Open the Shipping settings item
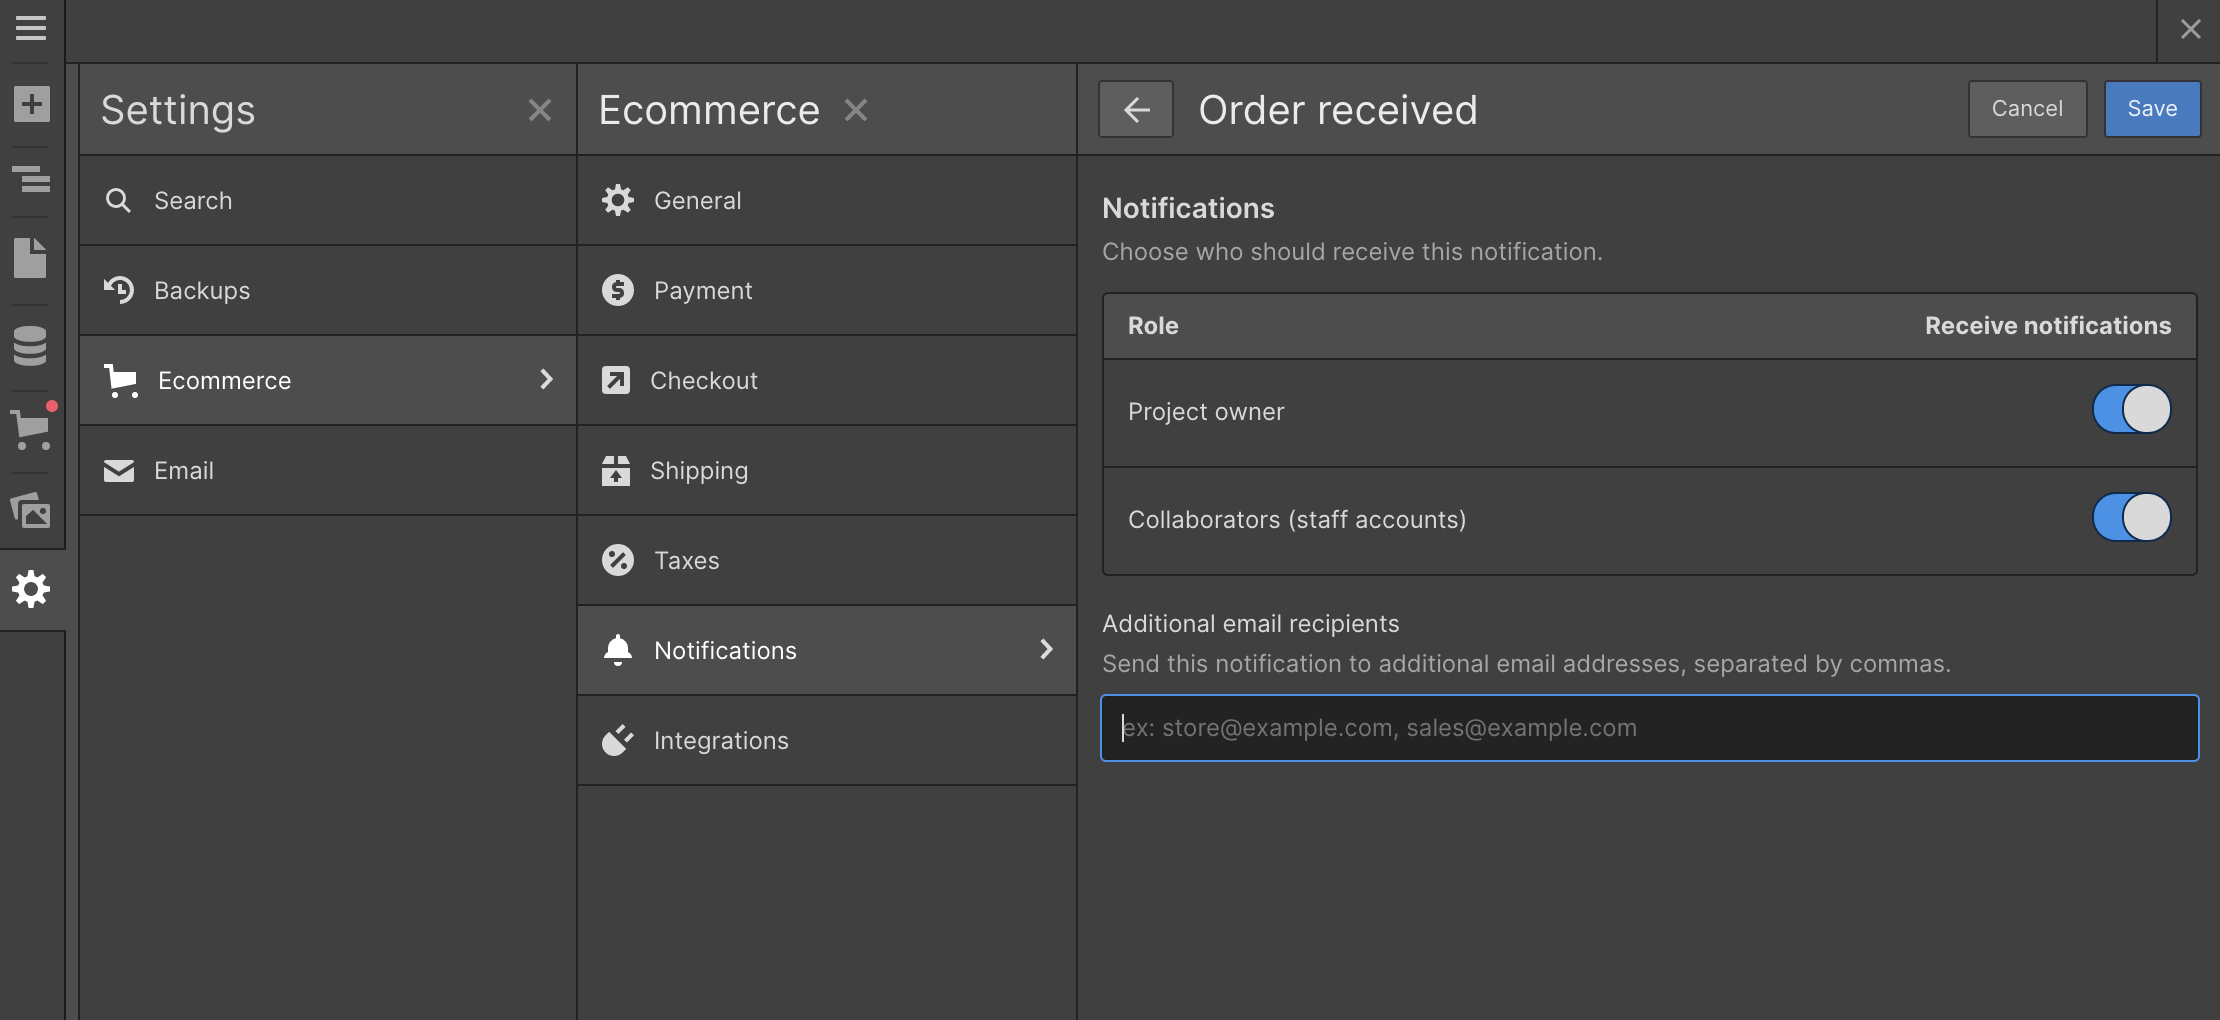Screen dimensions: 2220x1020 point(827,470)
